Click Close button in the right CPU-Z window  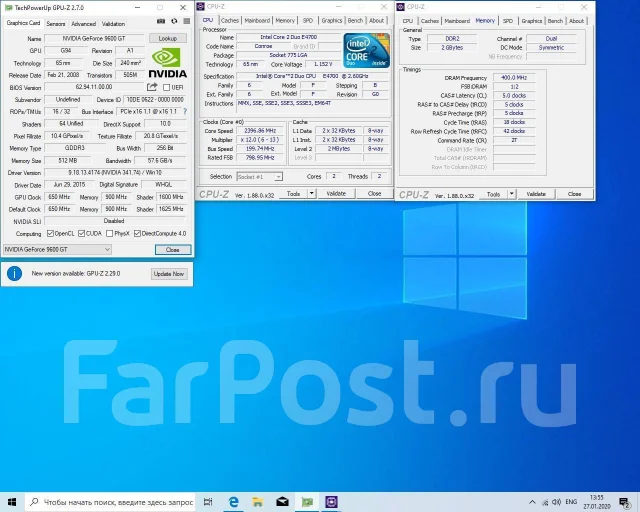[x=574, y=194]
